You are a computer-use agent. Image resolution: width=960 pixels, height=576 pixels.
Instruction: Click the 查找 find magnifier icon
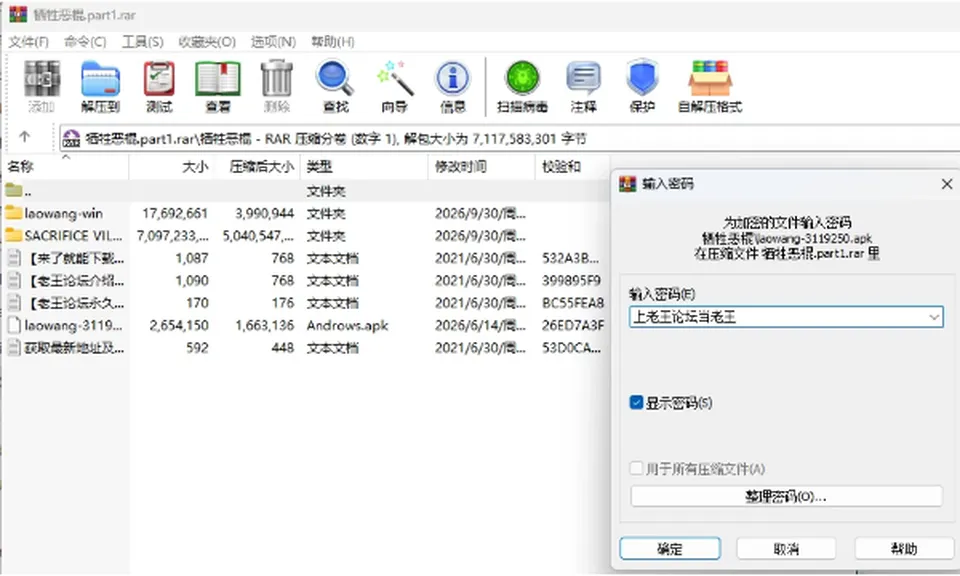pyautogui.click(x=336, y=79)
